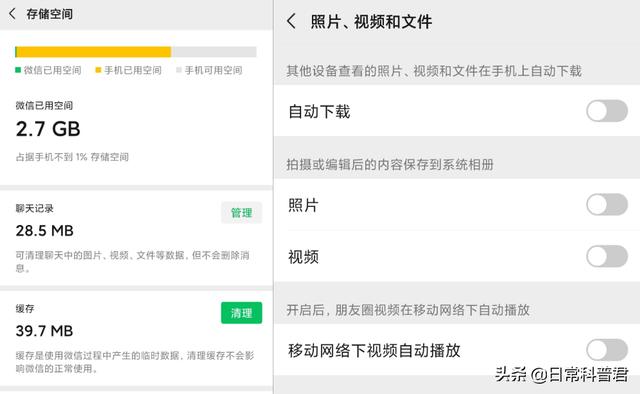This screenshot has width=640, height=394.
Task: Enable the 照片 save-to-album switch
Action: click(607, 205)
